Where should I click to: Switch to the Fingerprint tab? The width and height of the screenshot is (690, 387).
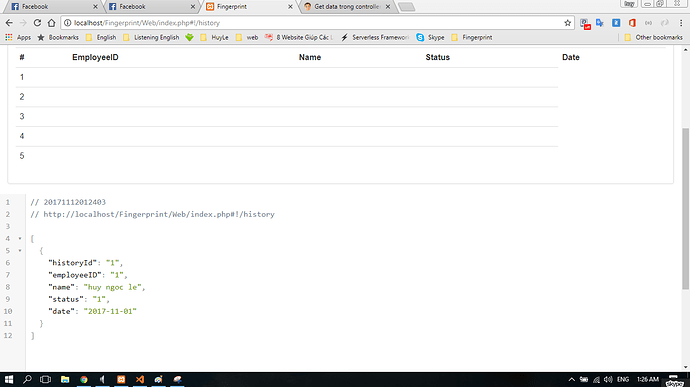click(249, 7)
